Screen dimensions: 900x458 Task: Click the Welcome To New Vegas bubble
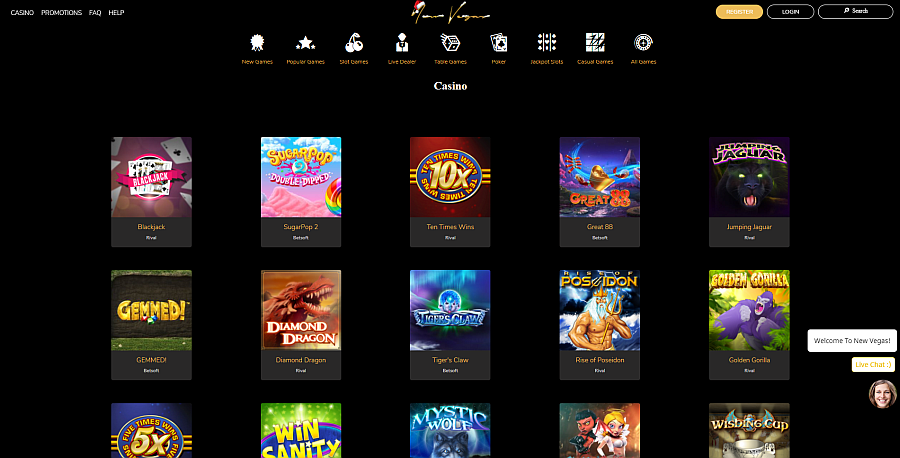[852, 340]
